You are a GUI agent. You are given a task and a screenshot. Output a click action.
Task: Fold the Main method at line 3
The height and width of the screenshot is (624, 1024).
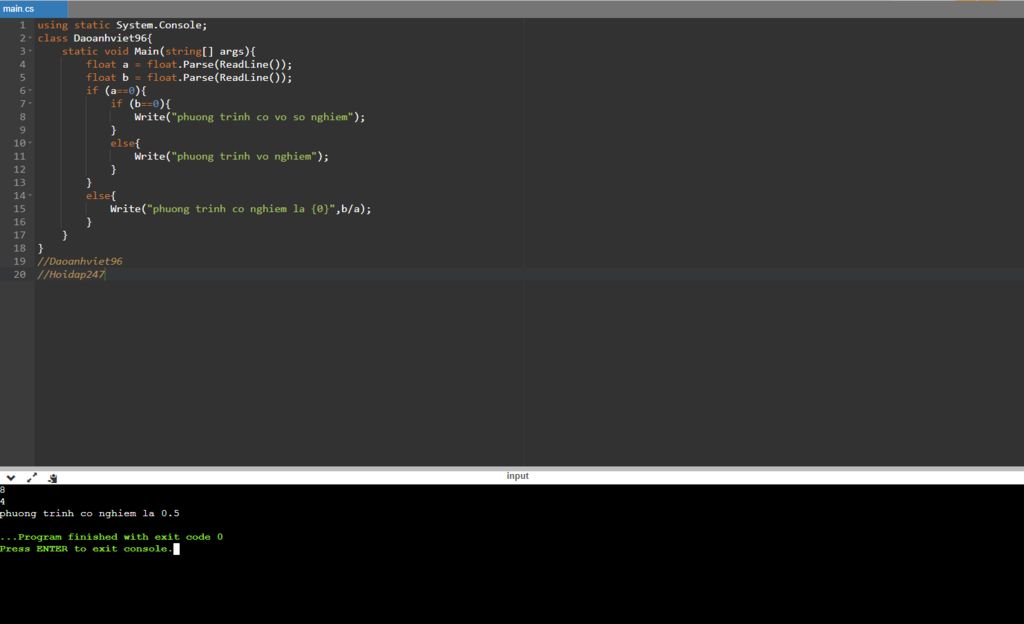30,52
